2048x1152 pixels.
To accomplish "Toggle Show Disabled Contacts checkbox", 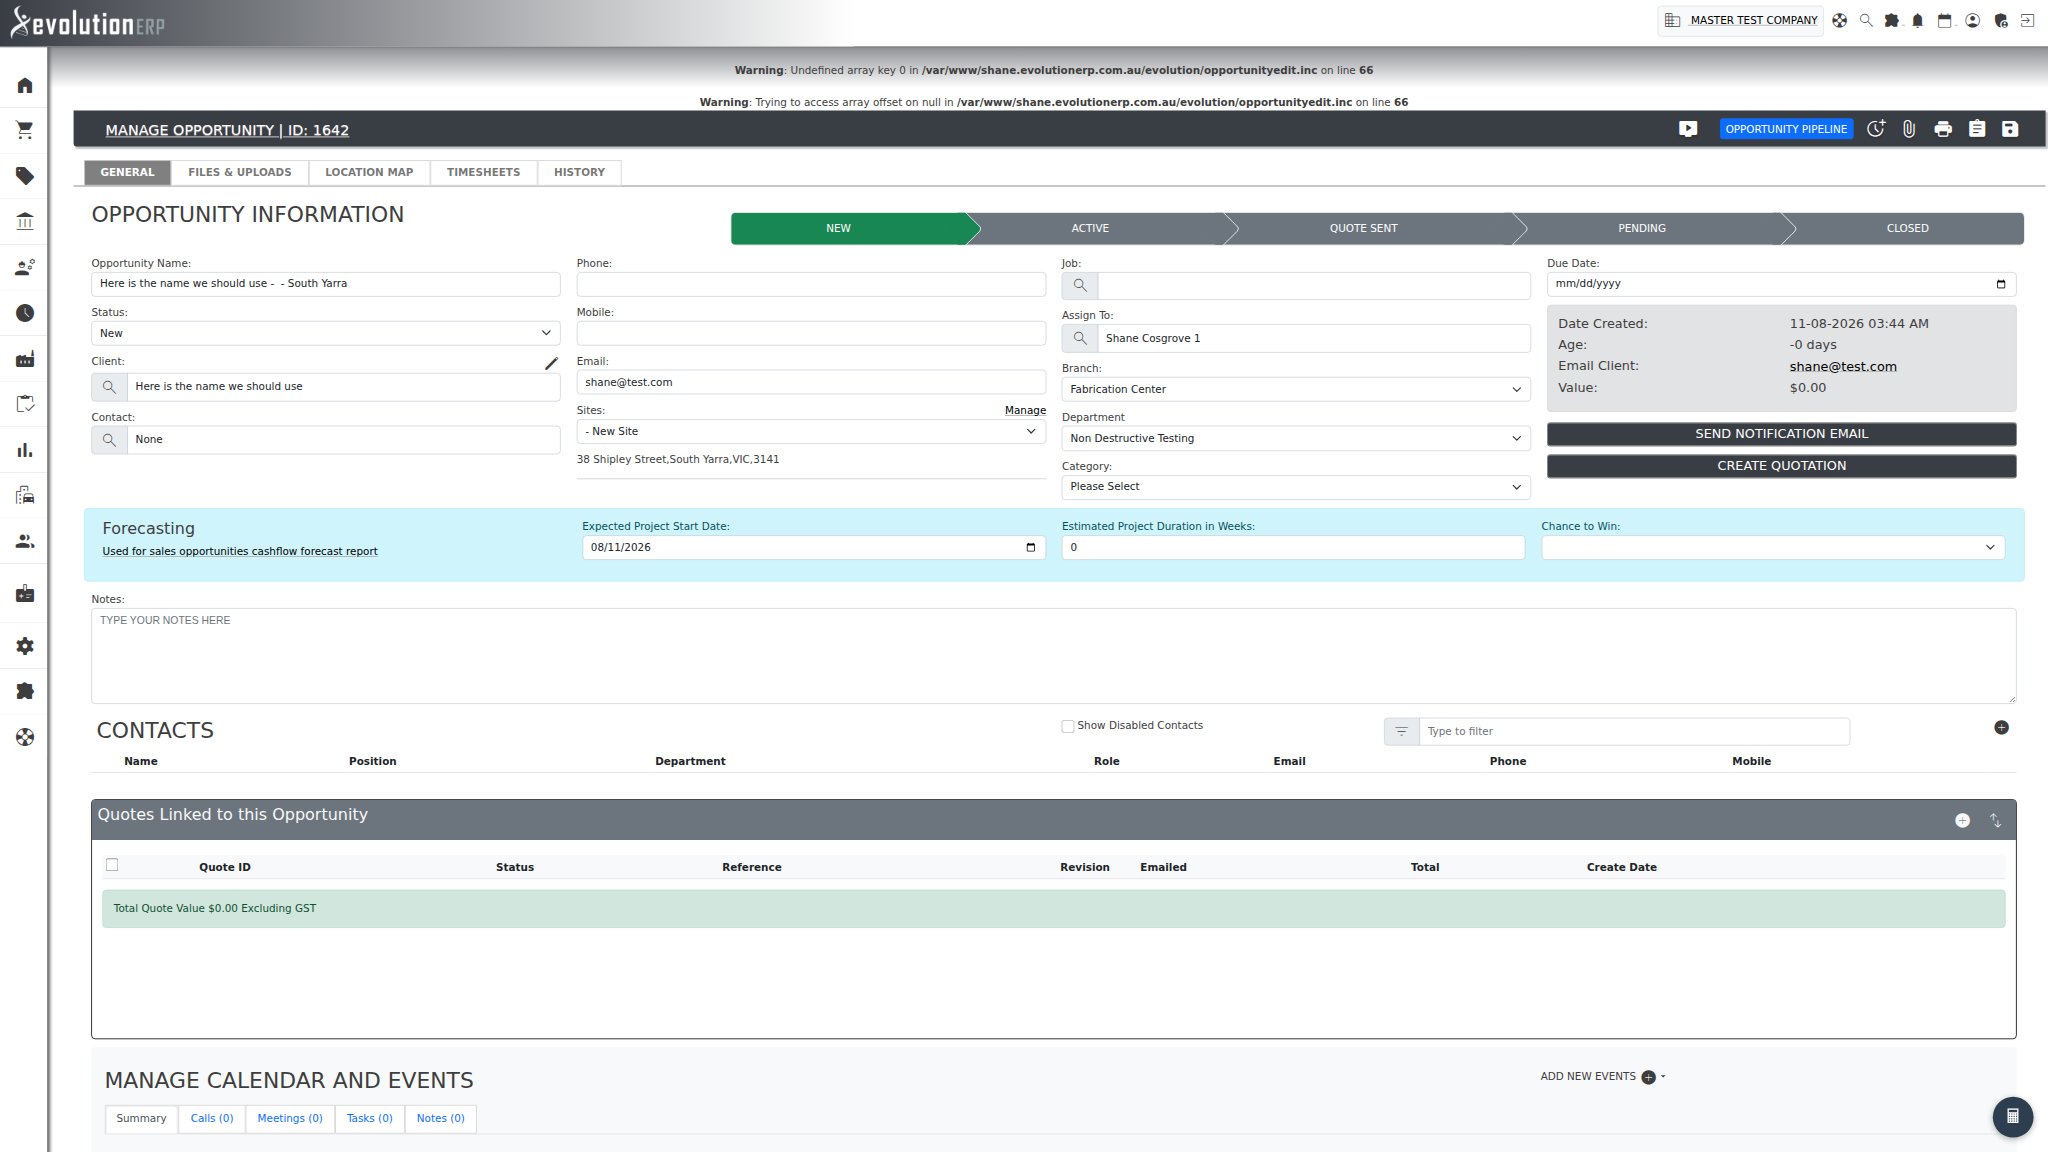I will 1068,726.
